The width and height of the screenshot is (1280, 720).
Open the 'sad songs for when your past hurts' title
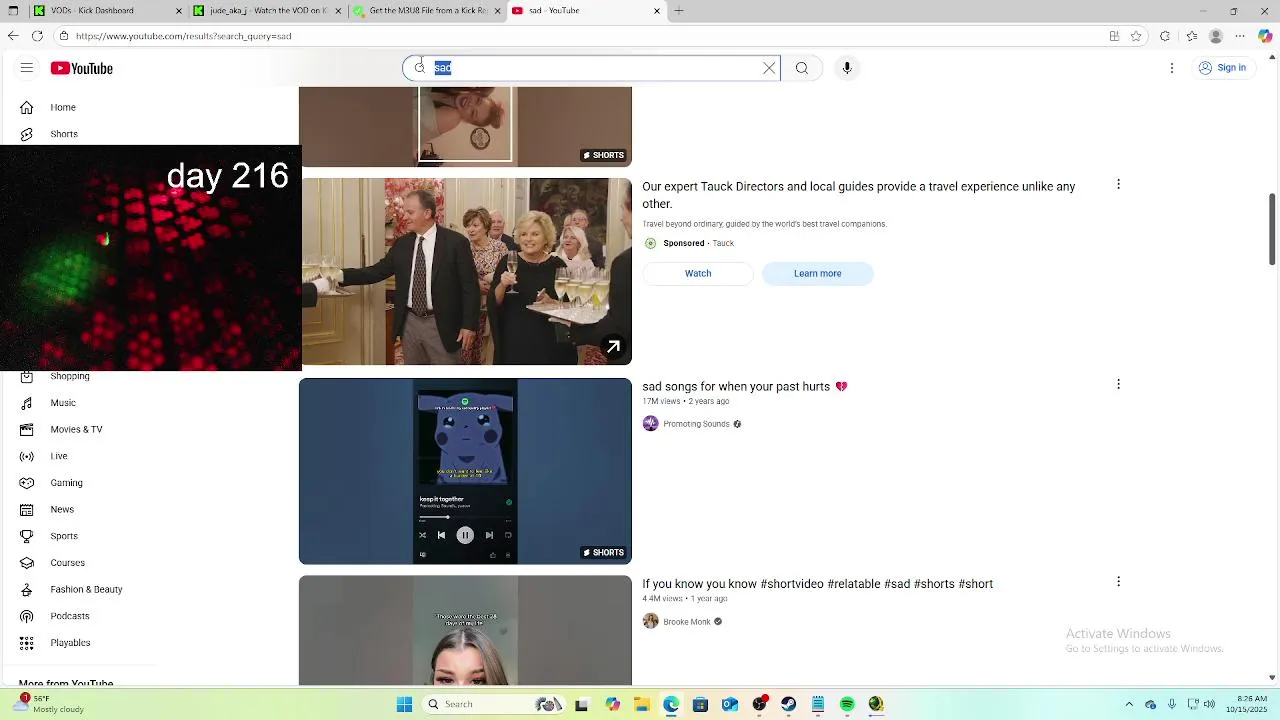(x=744, y=387)
